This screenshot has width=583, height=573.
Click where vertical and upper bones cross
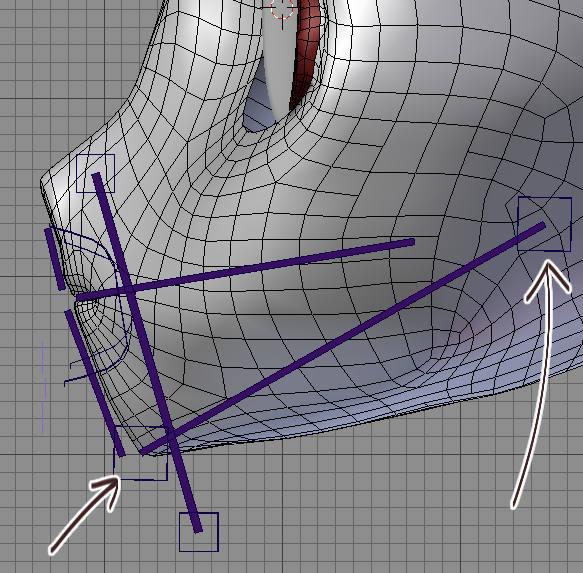(x=126, y=290)
